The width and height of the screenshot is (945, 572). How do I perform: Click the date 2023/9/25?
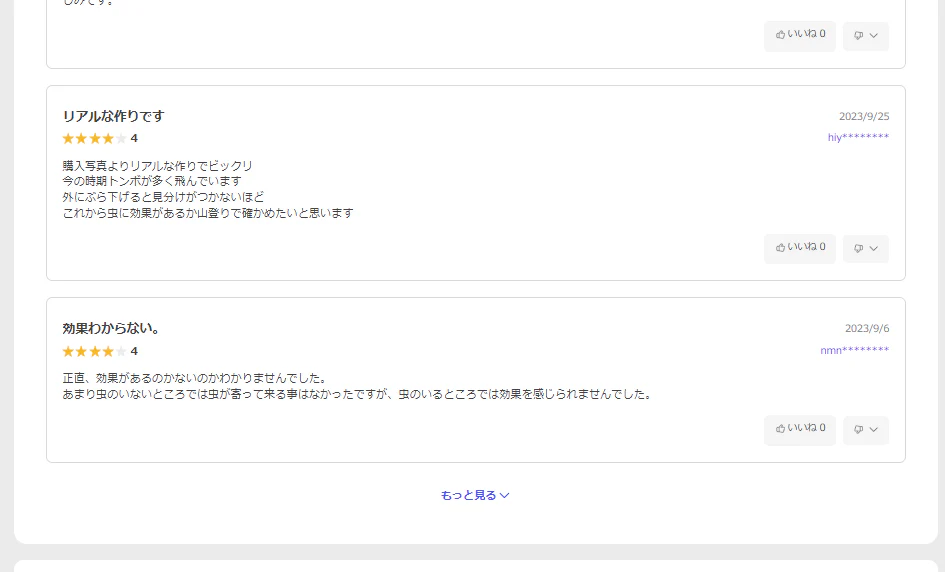[863, 117]
